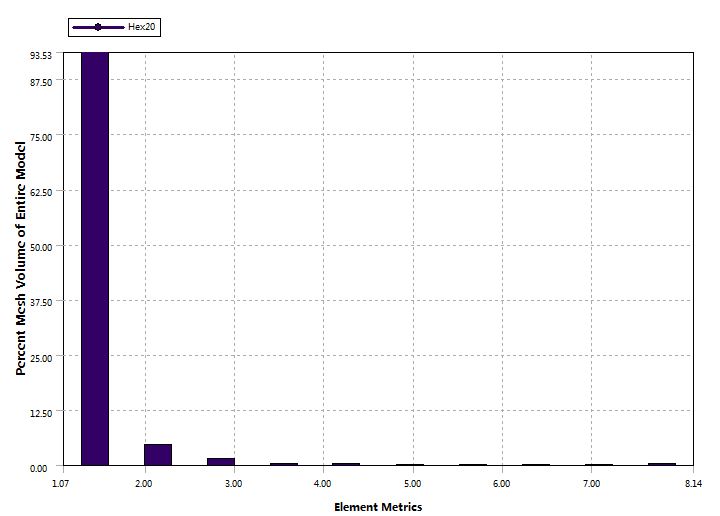720x516 pixels.
Task: Click the 1.07 minimum x-axis label
Action: pos(60,484)
